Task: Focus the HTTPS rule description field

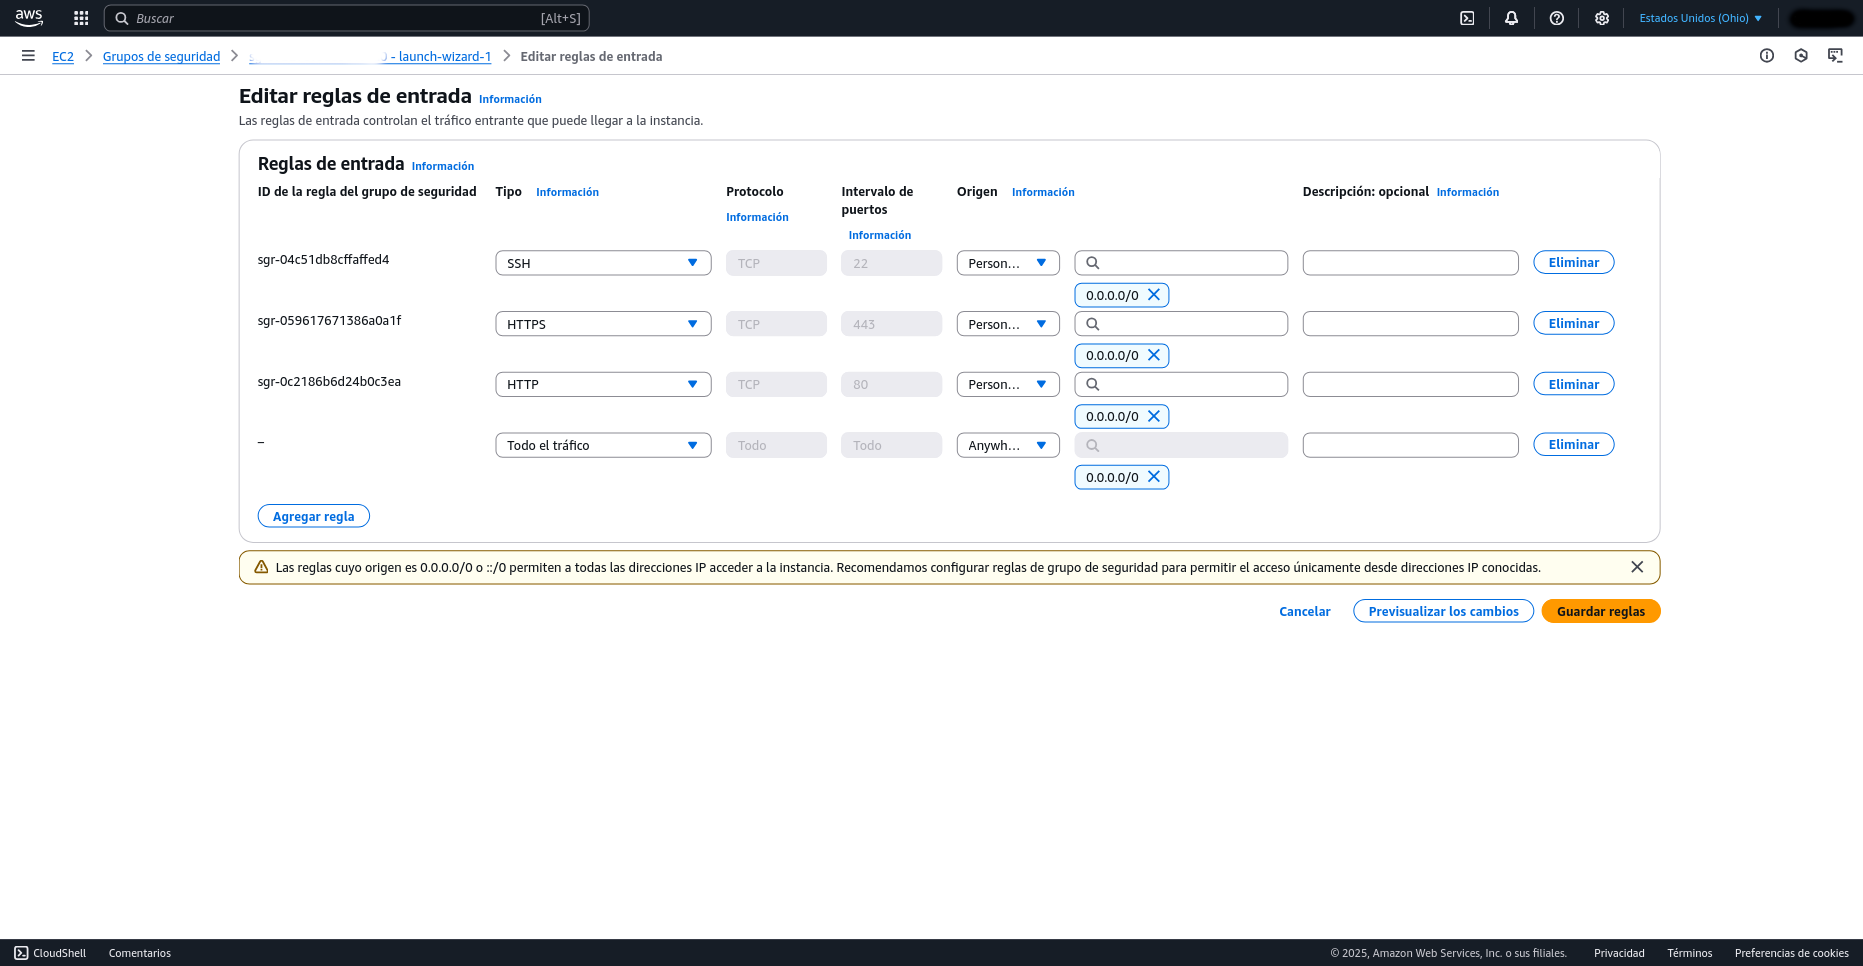Action: pos(1411,324)
